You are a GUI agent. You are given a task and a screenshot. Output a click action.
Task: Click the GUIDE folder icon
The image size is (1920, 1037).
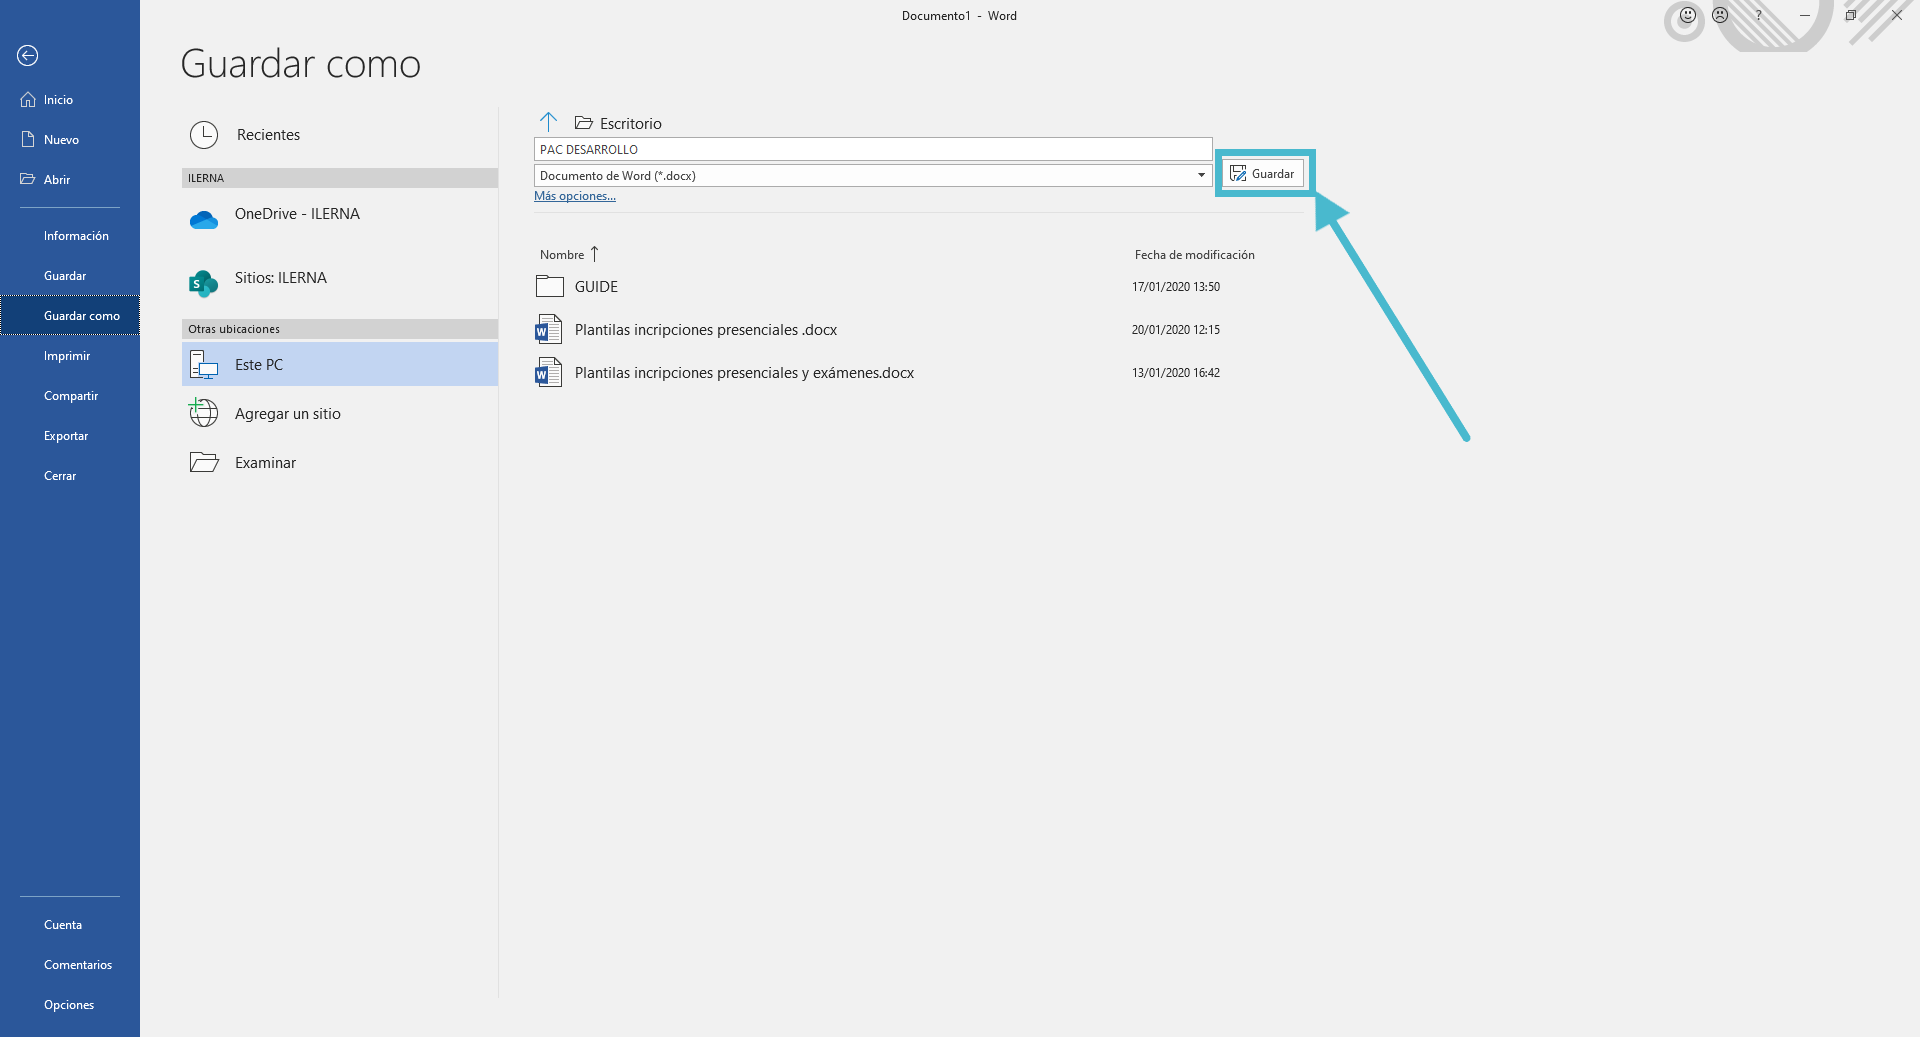pos(550,286)
